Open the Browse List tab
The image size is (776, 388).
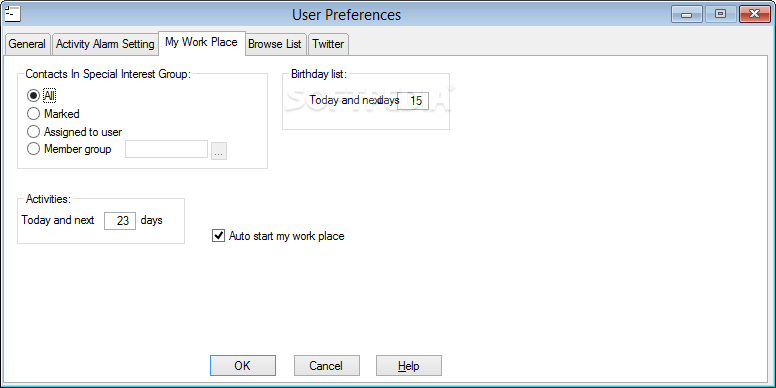[275, 44]
